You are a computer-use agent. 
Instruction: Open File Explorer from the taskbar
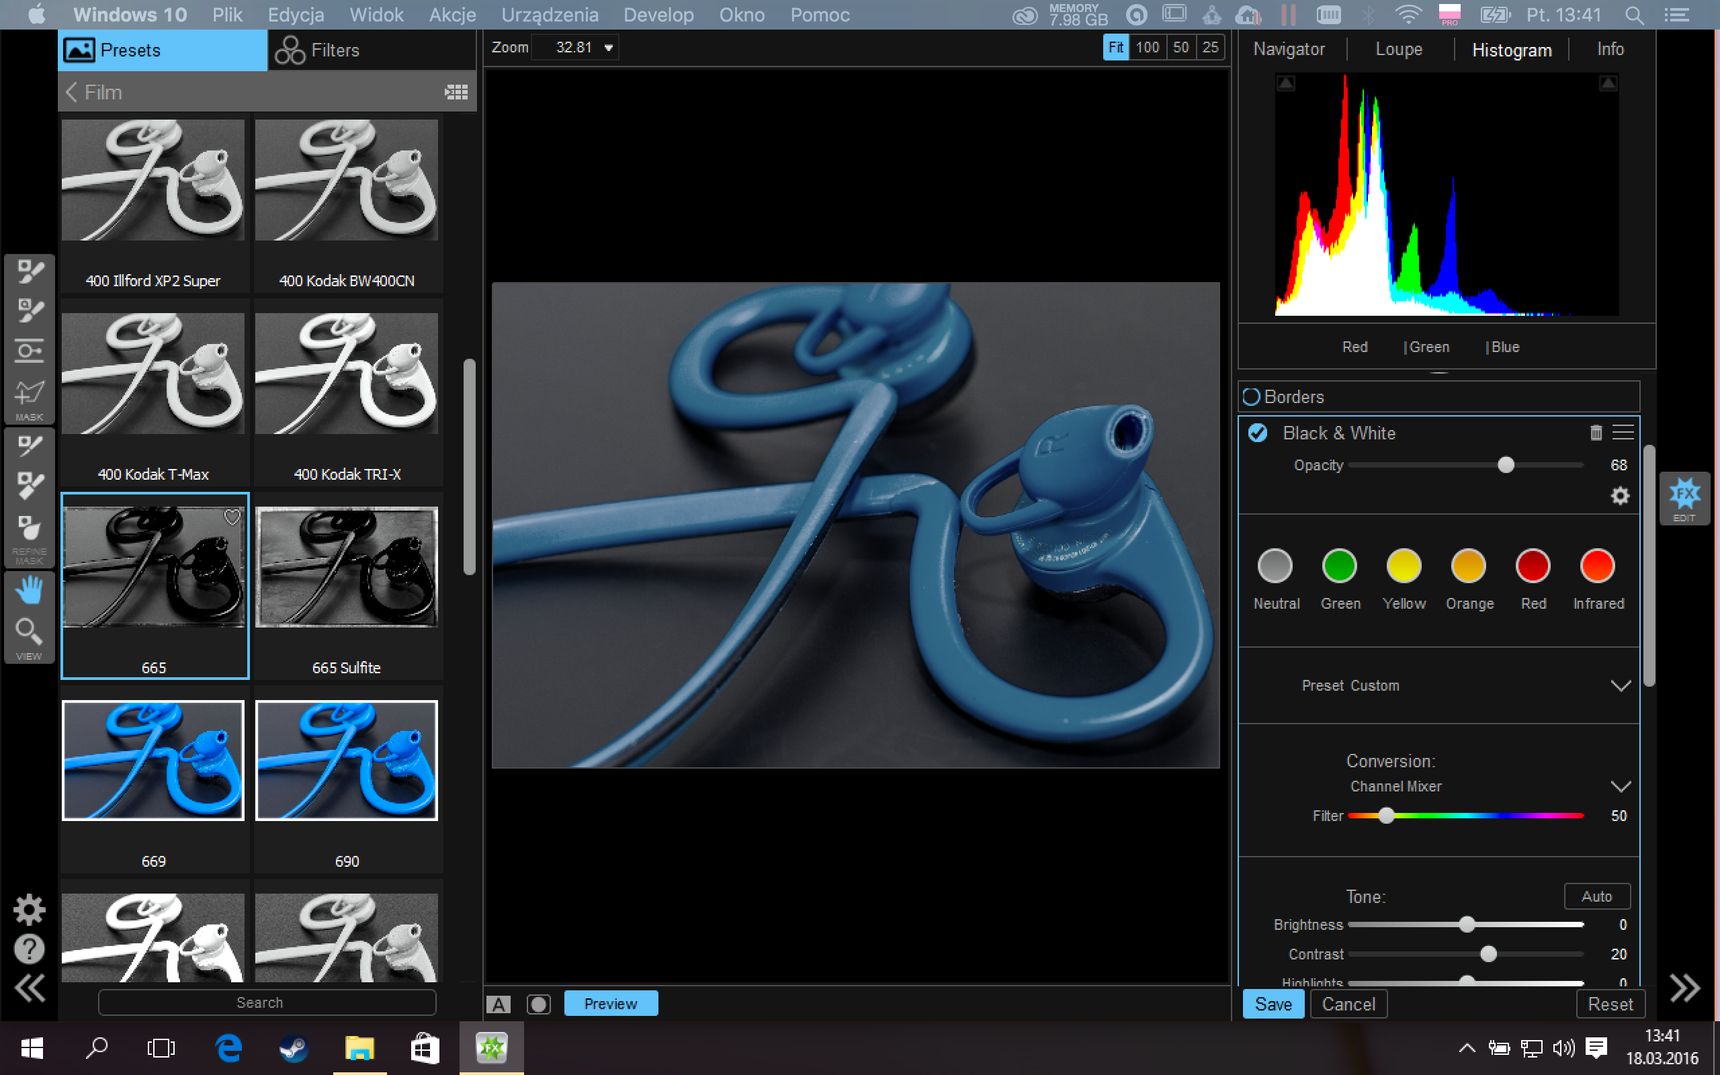pos(359,1048)
